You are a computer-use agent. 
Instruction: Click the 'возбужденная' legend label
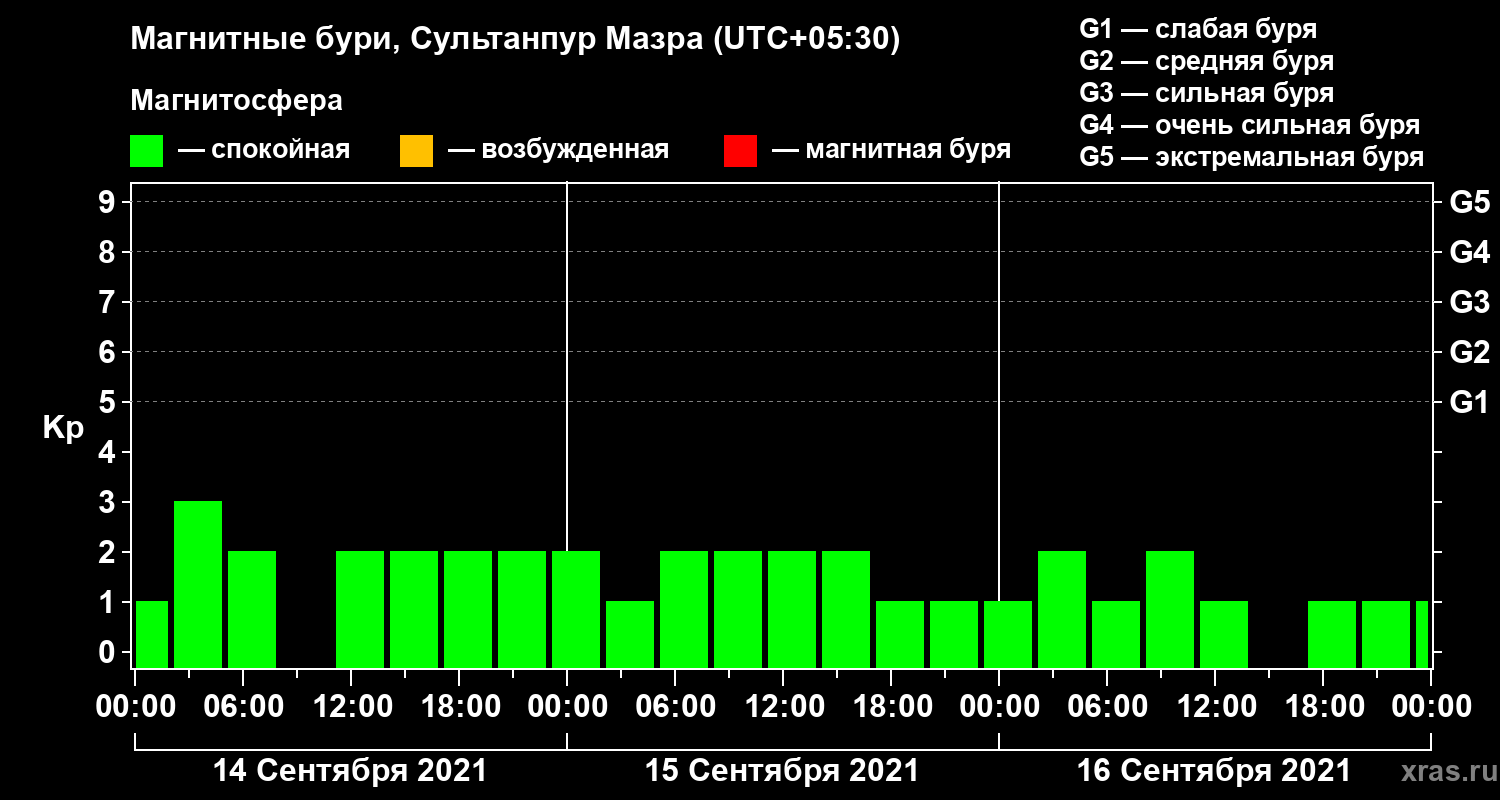click(x=575, y=151)
